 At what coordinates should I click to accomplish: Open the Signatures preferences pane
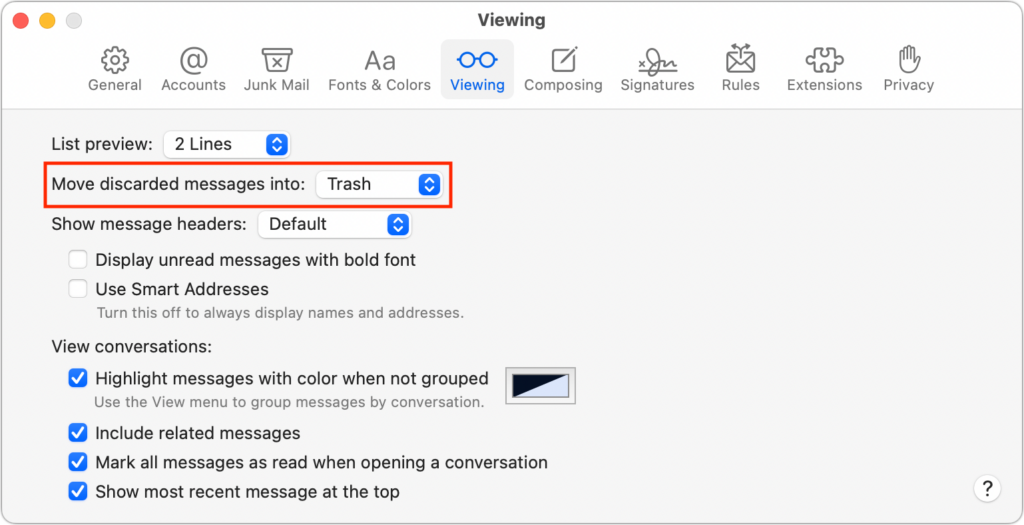(657, 68)
